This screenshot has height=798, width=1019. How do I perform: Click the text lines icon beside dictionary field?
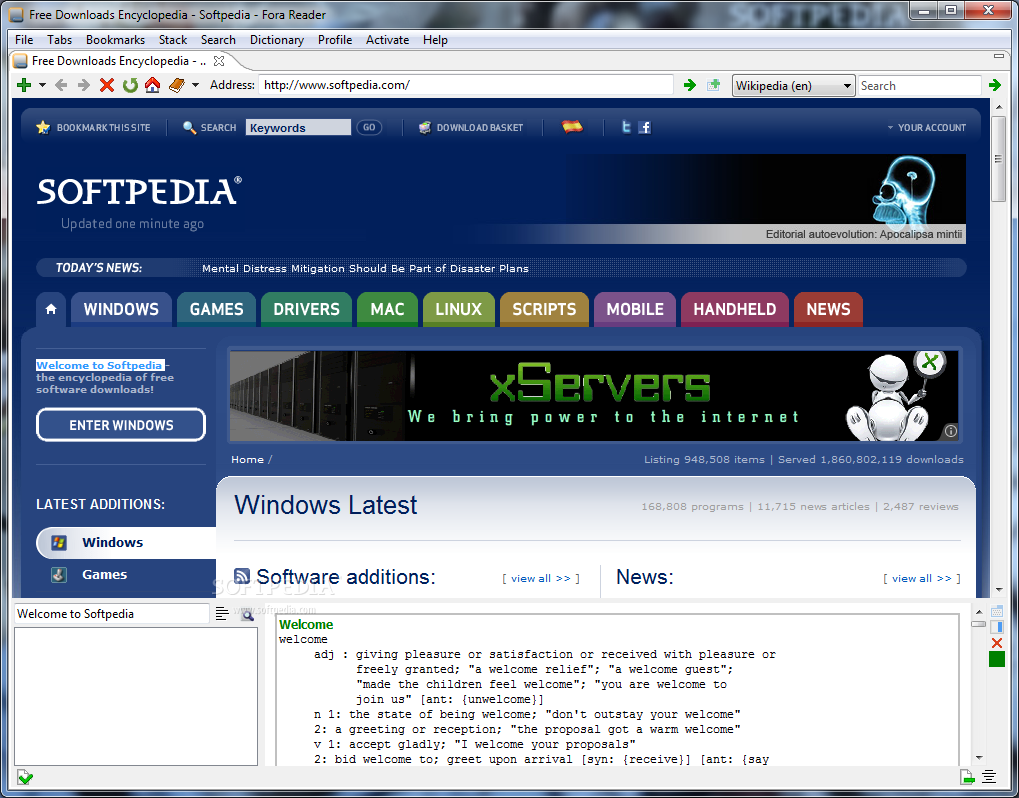(222, 613)
